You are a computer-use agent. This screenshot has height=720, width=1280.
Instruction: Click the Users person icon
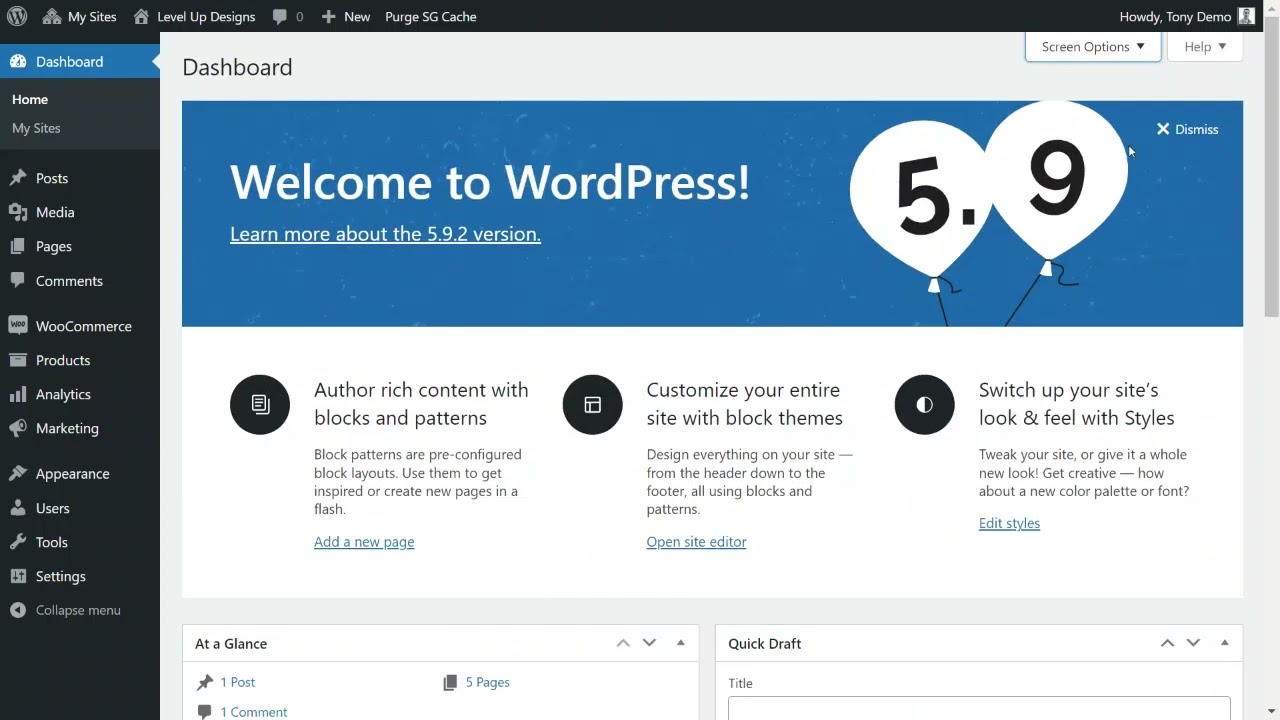click(x=18, y=508)
